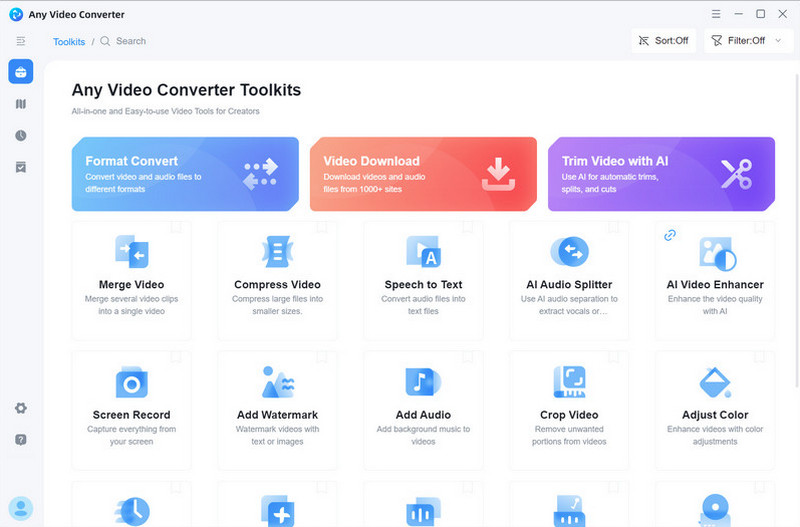Click the scissors icon on Trim Video banner

(736, 174)
